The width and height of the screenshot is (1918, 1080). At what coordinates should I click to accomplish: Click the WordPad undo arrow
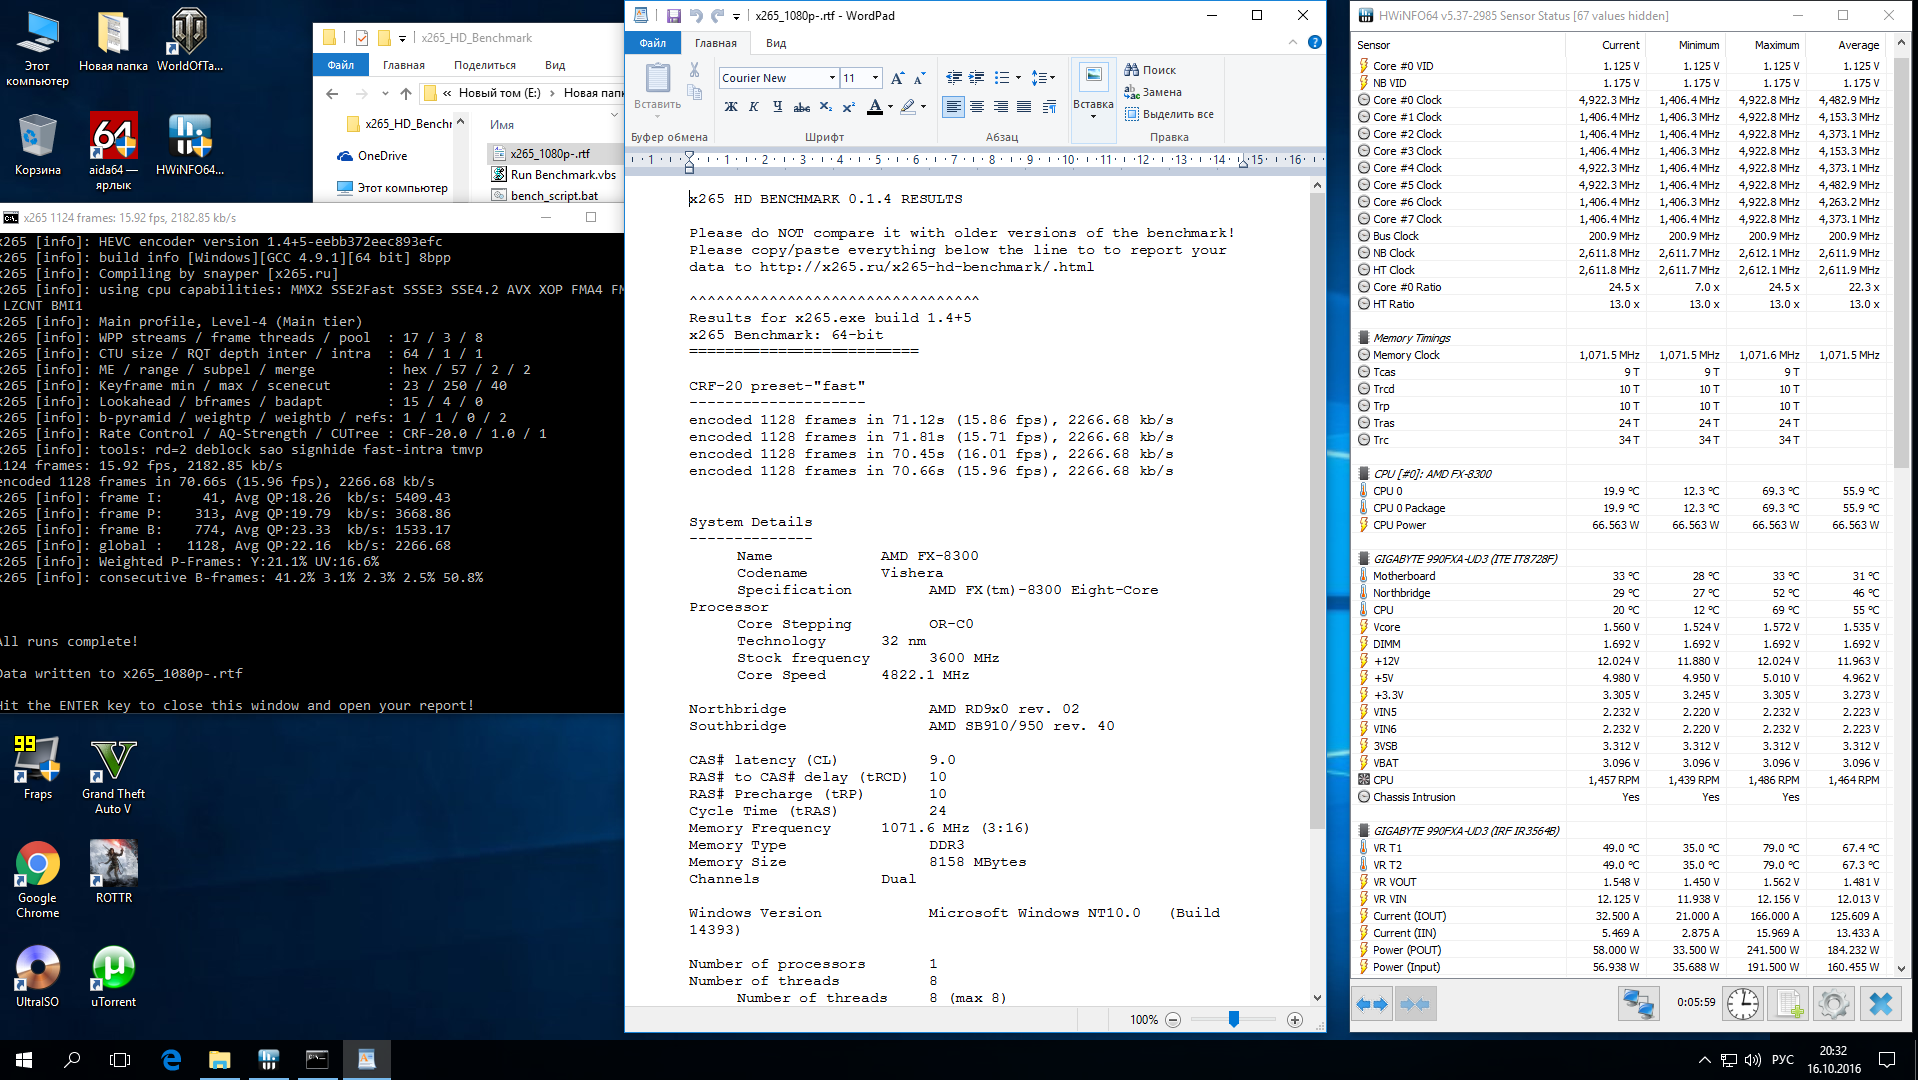pos(695,16)
